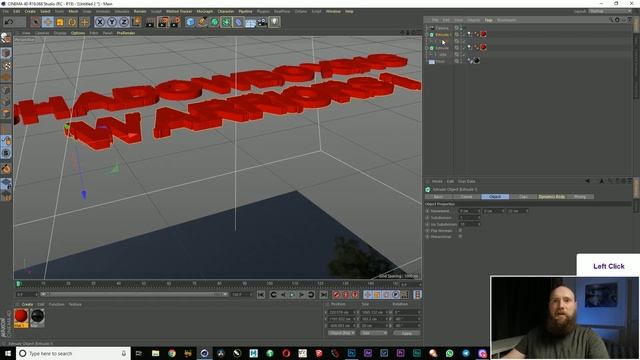The height and width of the screenshot is (360, 640).
Task: Click the back arrow in Attributes Manager
Action: 587,181
